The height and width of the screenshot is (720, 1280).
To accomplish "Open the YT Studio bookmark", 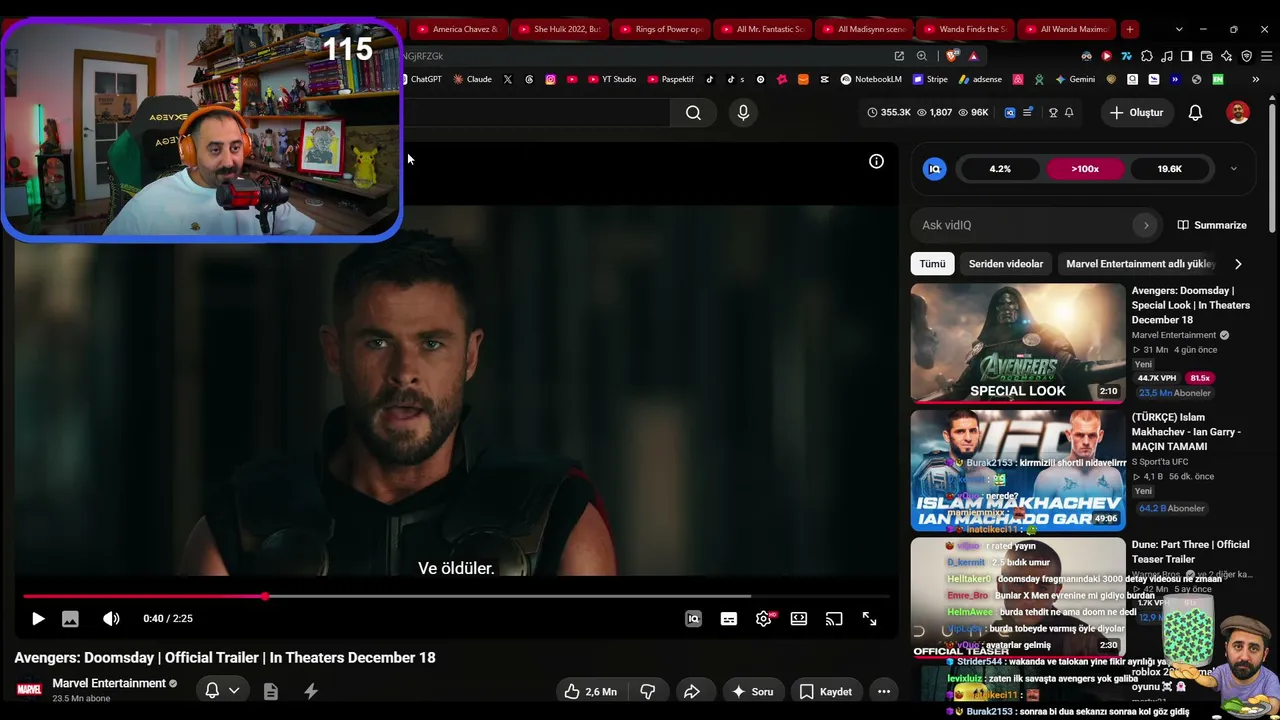I will tap(612, 79).
